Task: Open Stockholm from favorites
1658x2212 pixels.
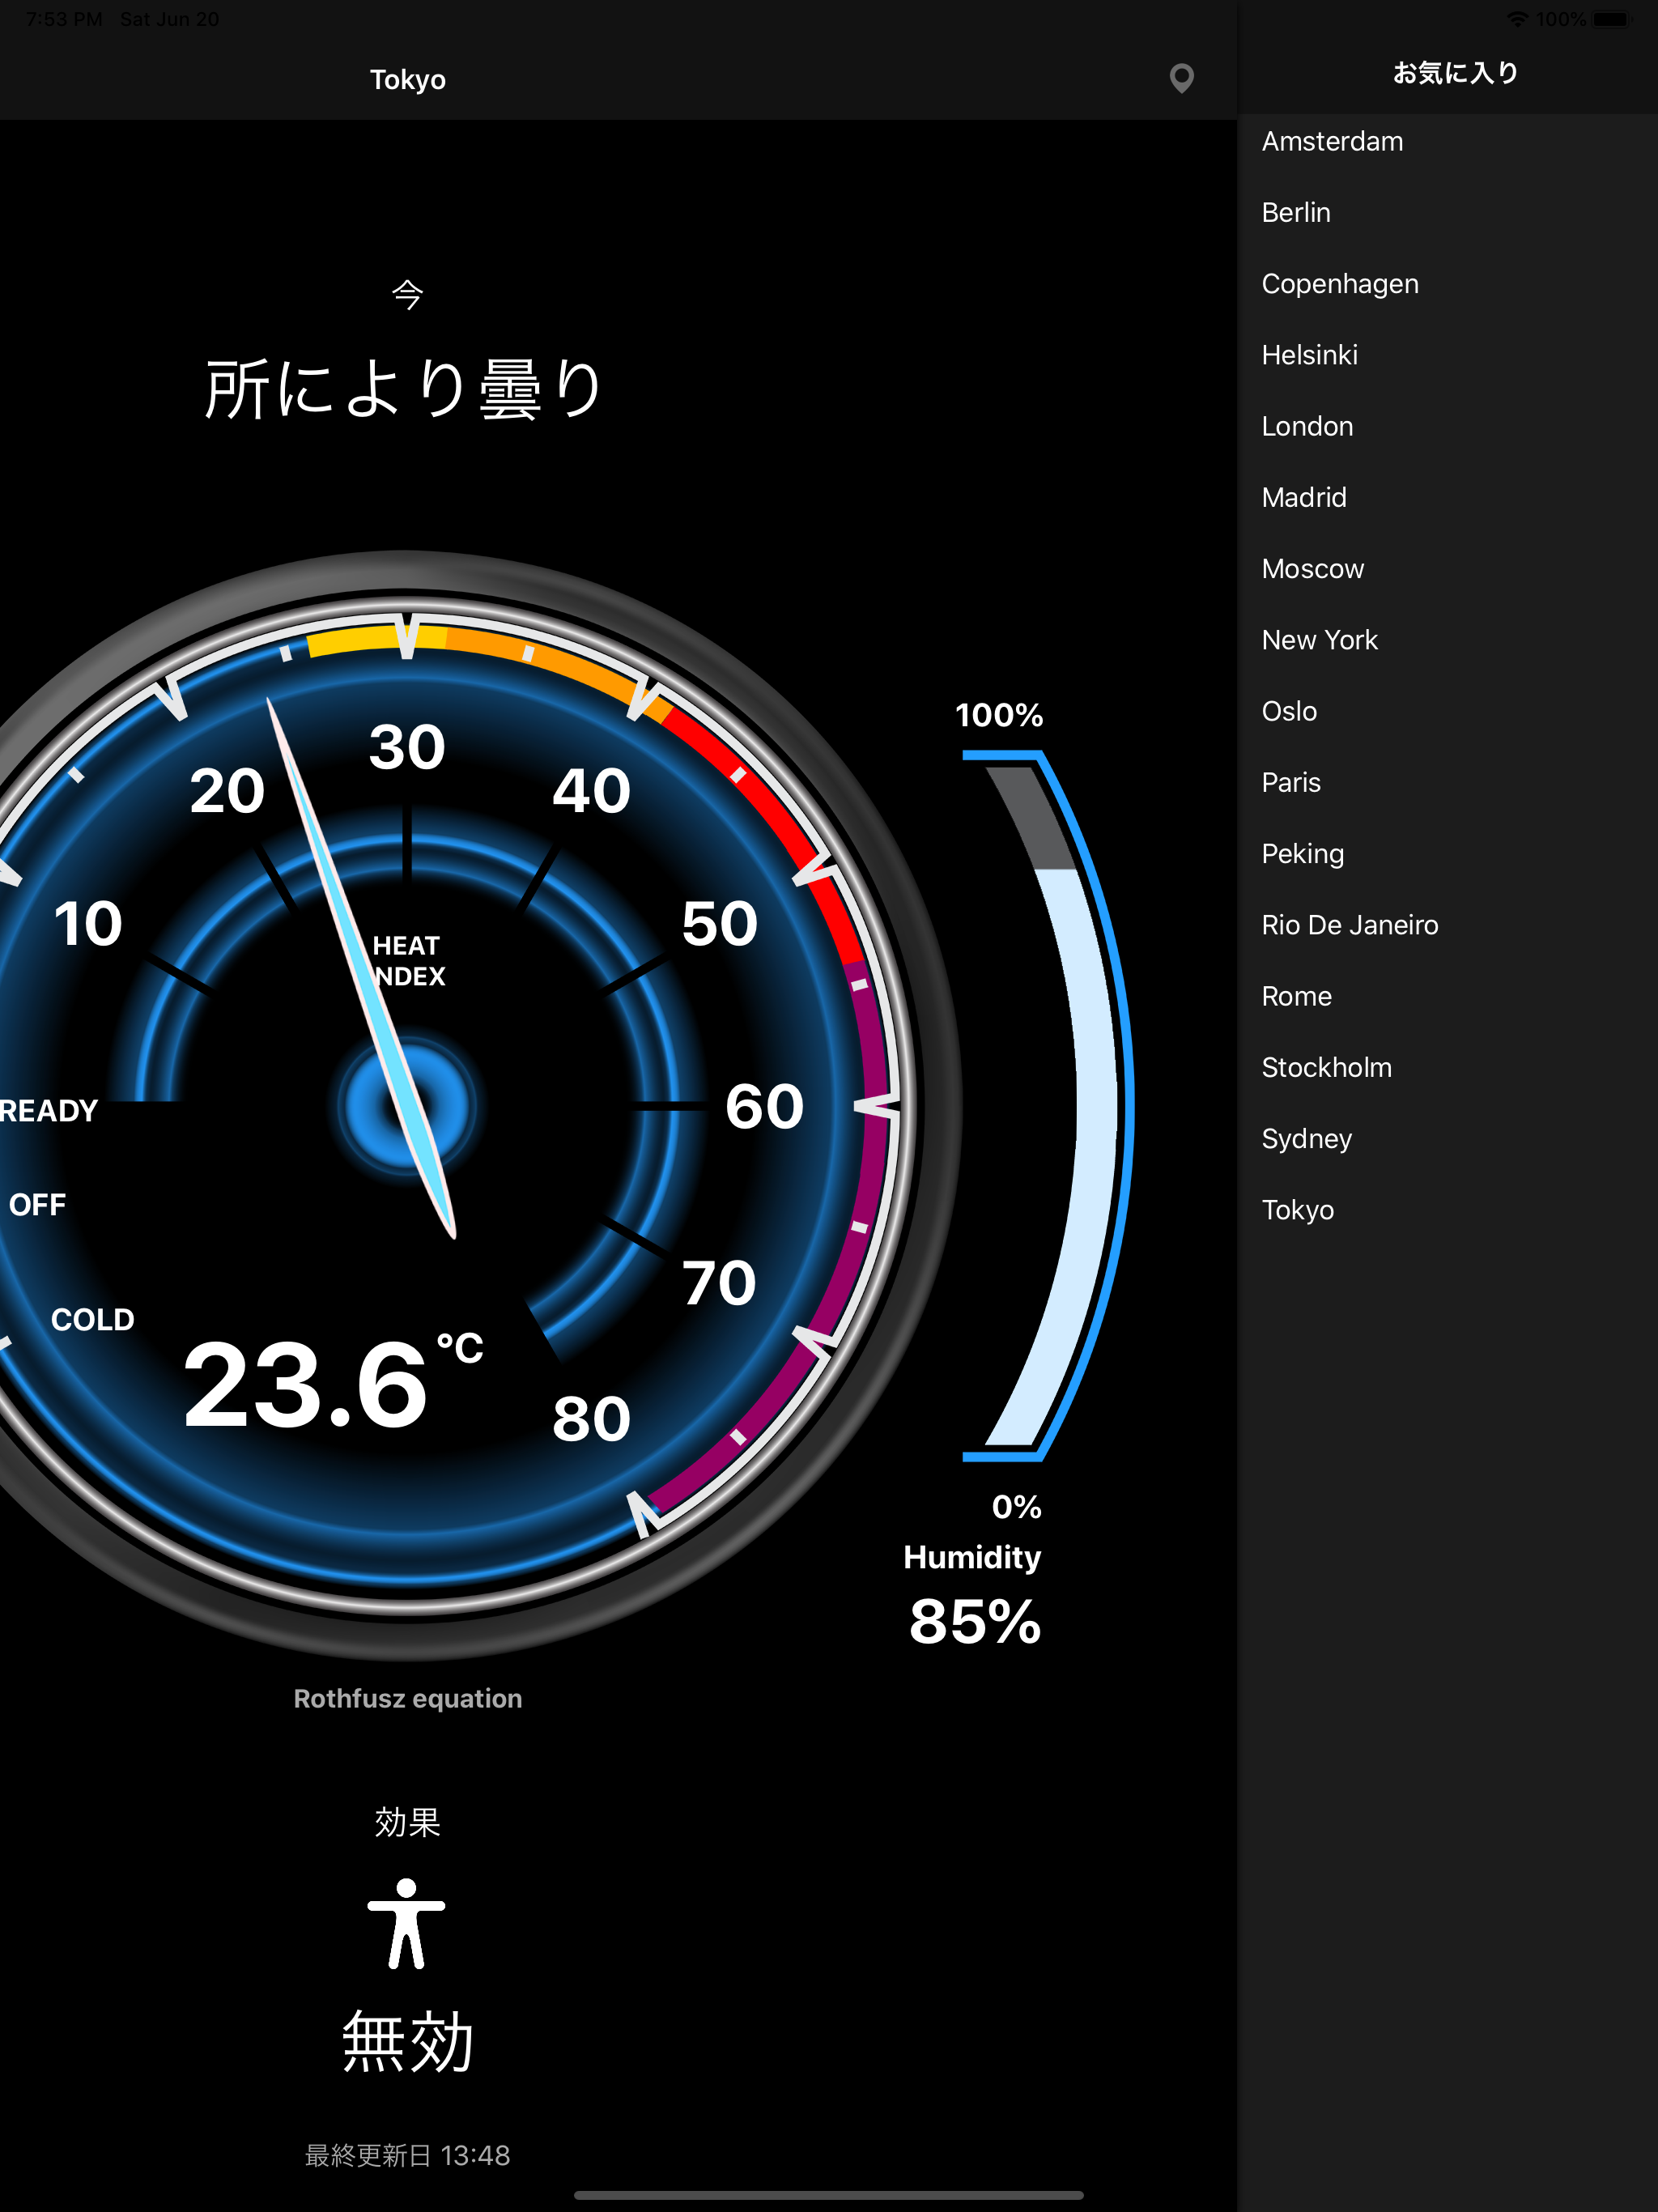Action: [1326, 1068]
